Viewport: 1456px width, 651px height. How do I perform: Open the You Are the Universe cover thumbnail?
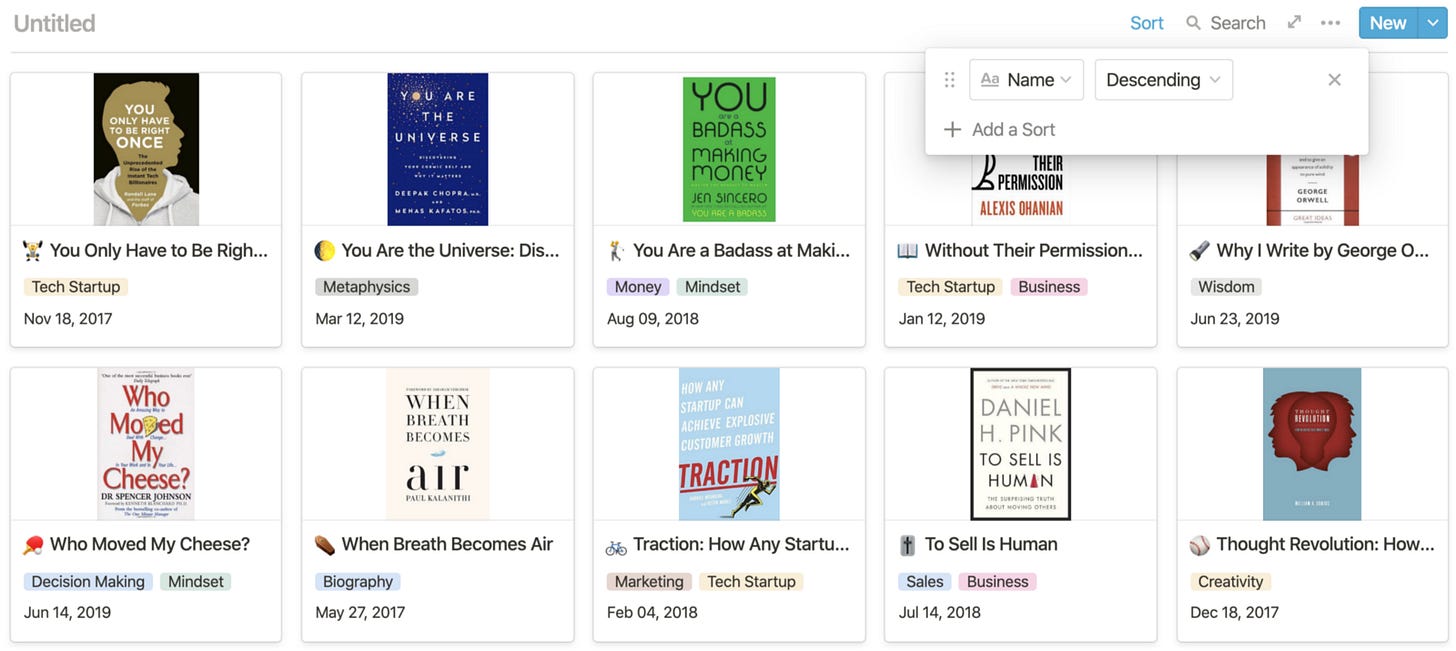438,149
